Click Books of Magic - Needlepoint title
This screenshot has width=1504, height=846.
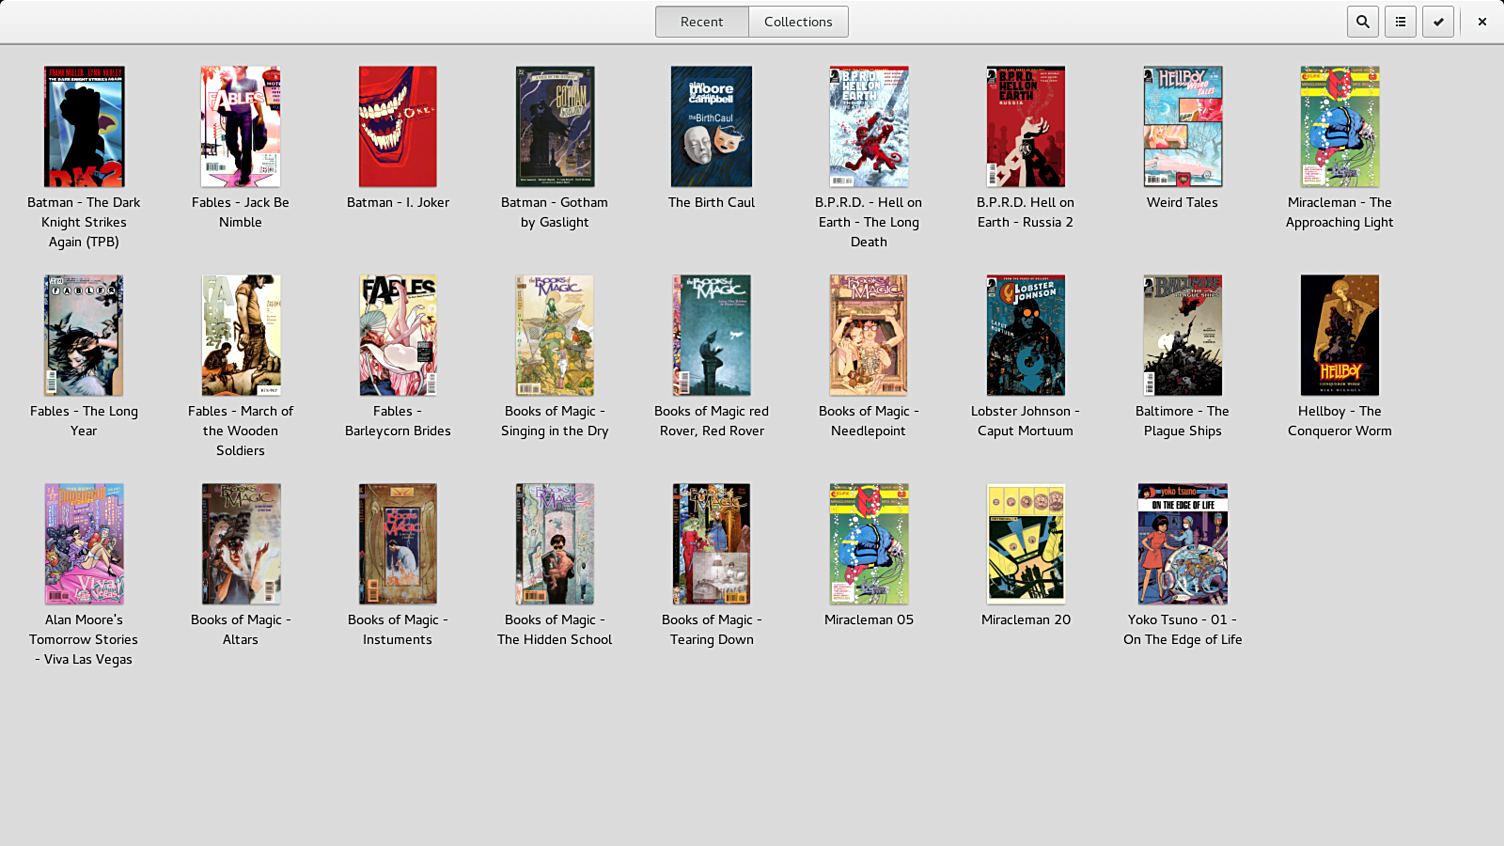868,421
